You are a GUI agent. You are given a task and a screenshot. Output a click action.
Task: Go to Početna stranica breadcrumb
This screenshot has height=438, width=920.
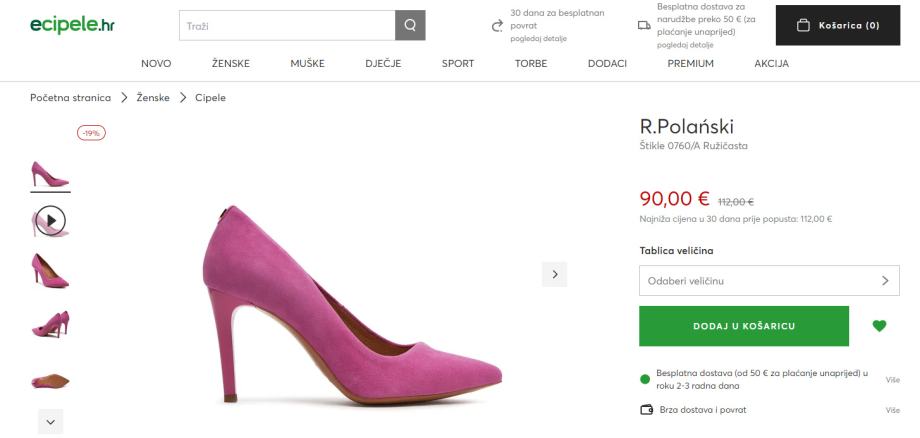(71, 97)
